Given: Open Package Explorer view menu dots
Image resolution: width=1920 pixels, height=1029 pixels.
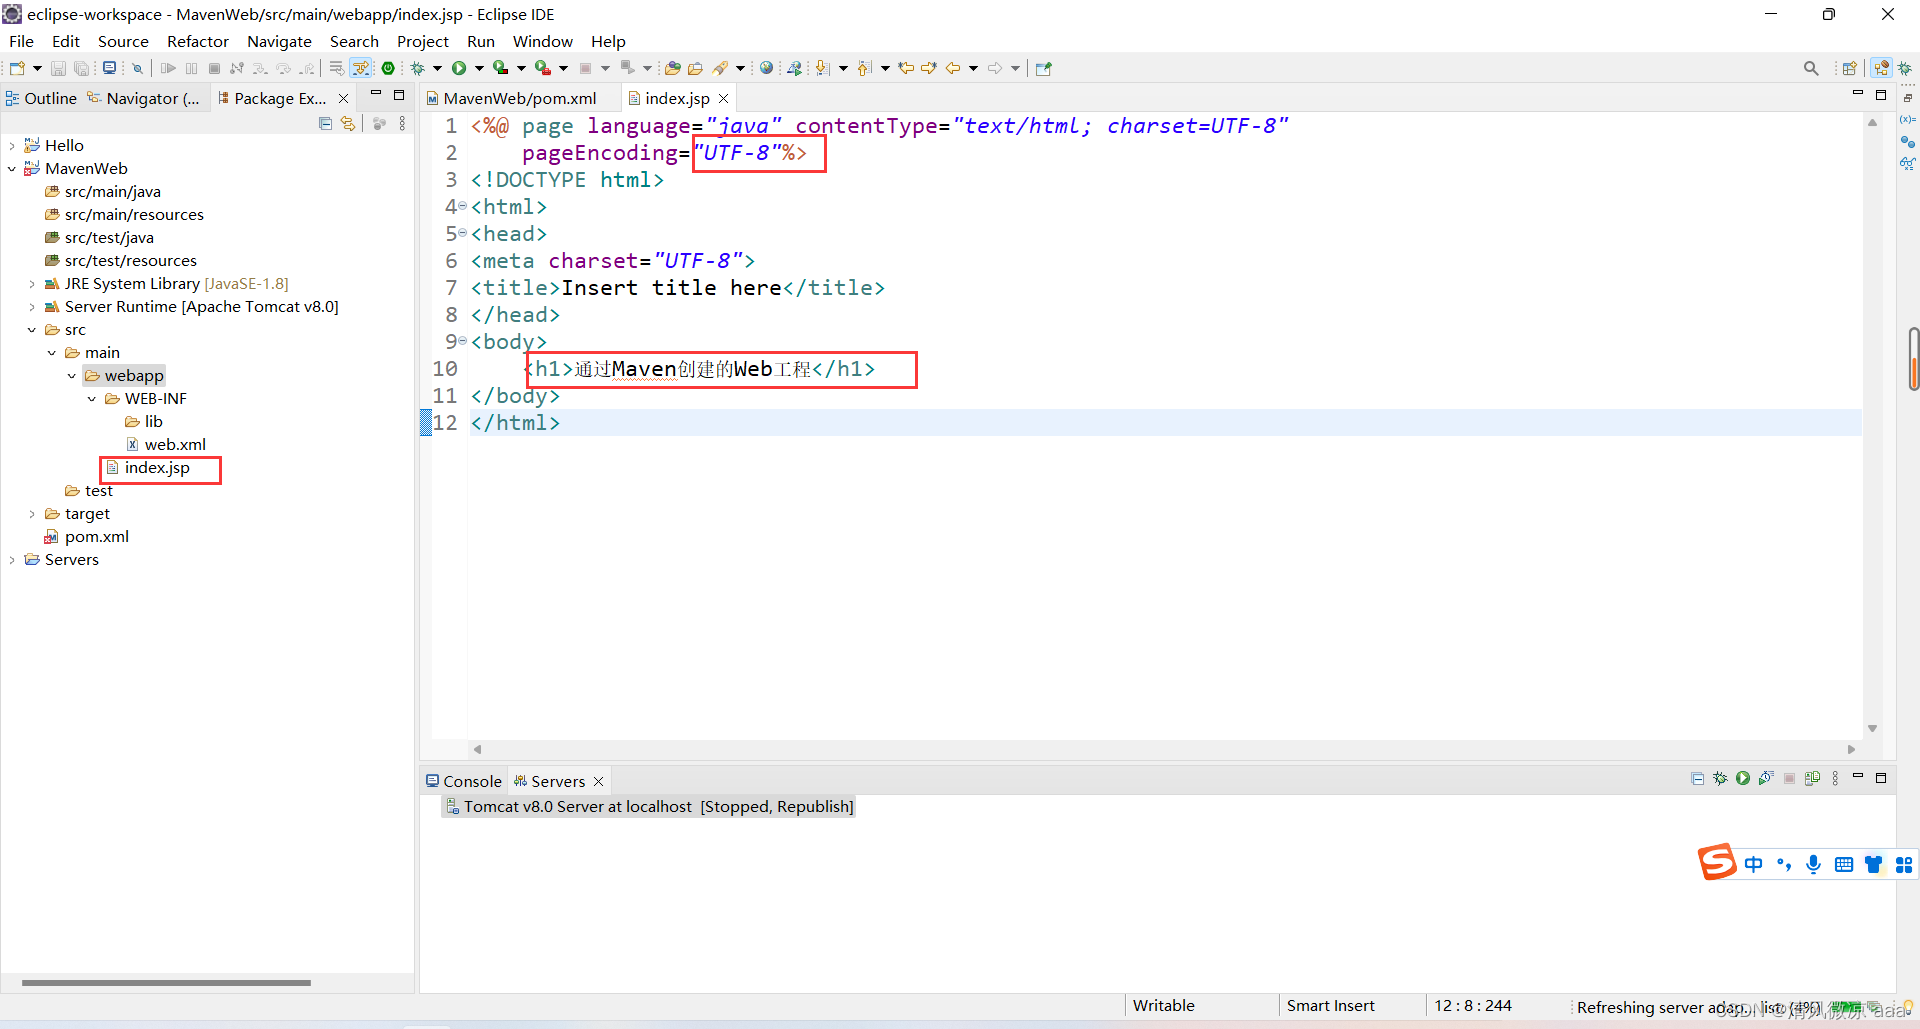Looking at the screenshot, I should (402, 123).
